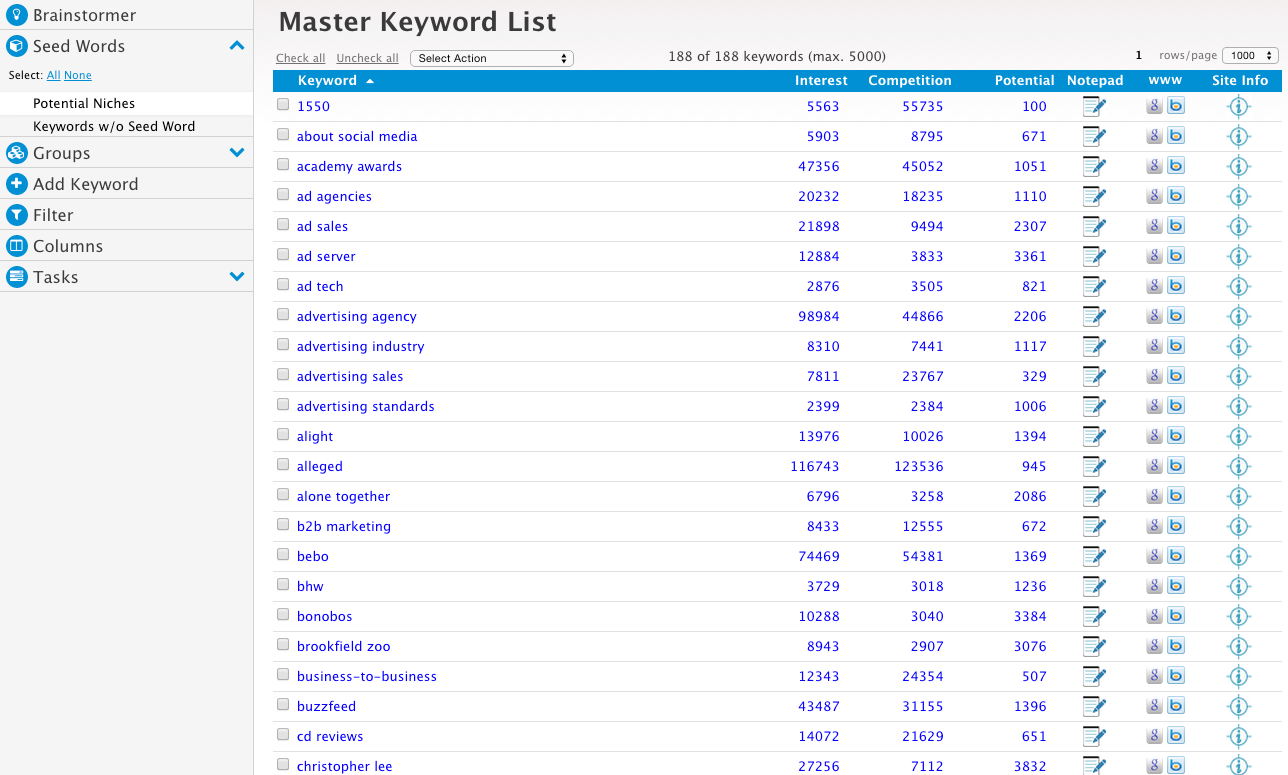Open the Site Info icon for "buzzfeed"
1288x775 pixels.
click(x=1239, y=706)
